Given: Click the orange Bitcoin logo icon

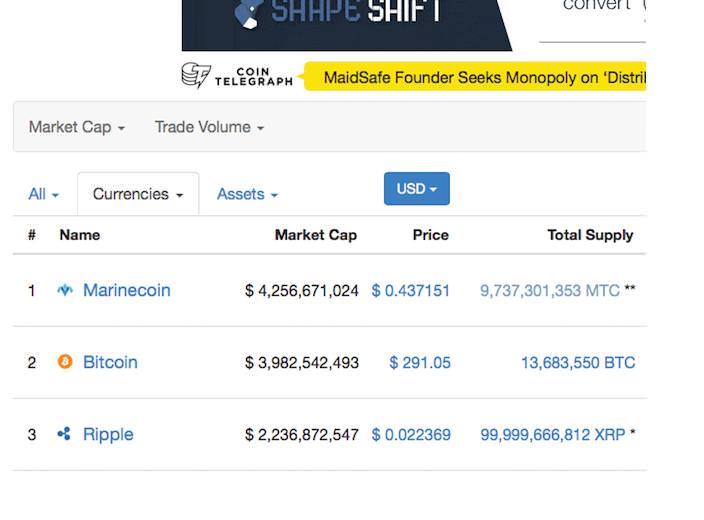Looking at the screenshot, I should click(65, 361).
